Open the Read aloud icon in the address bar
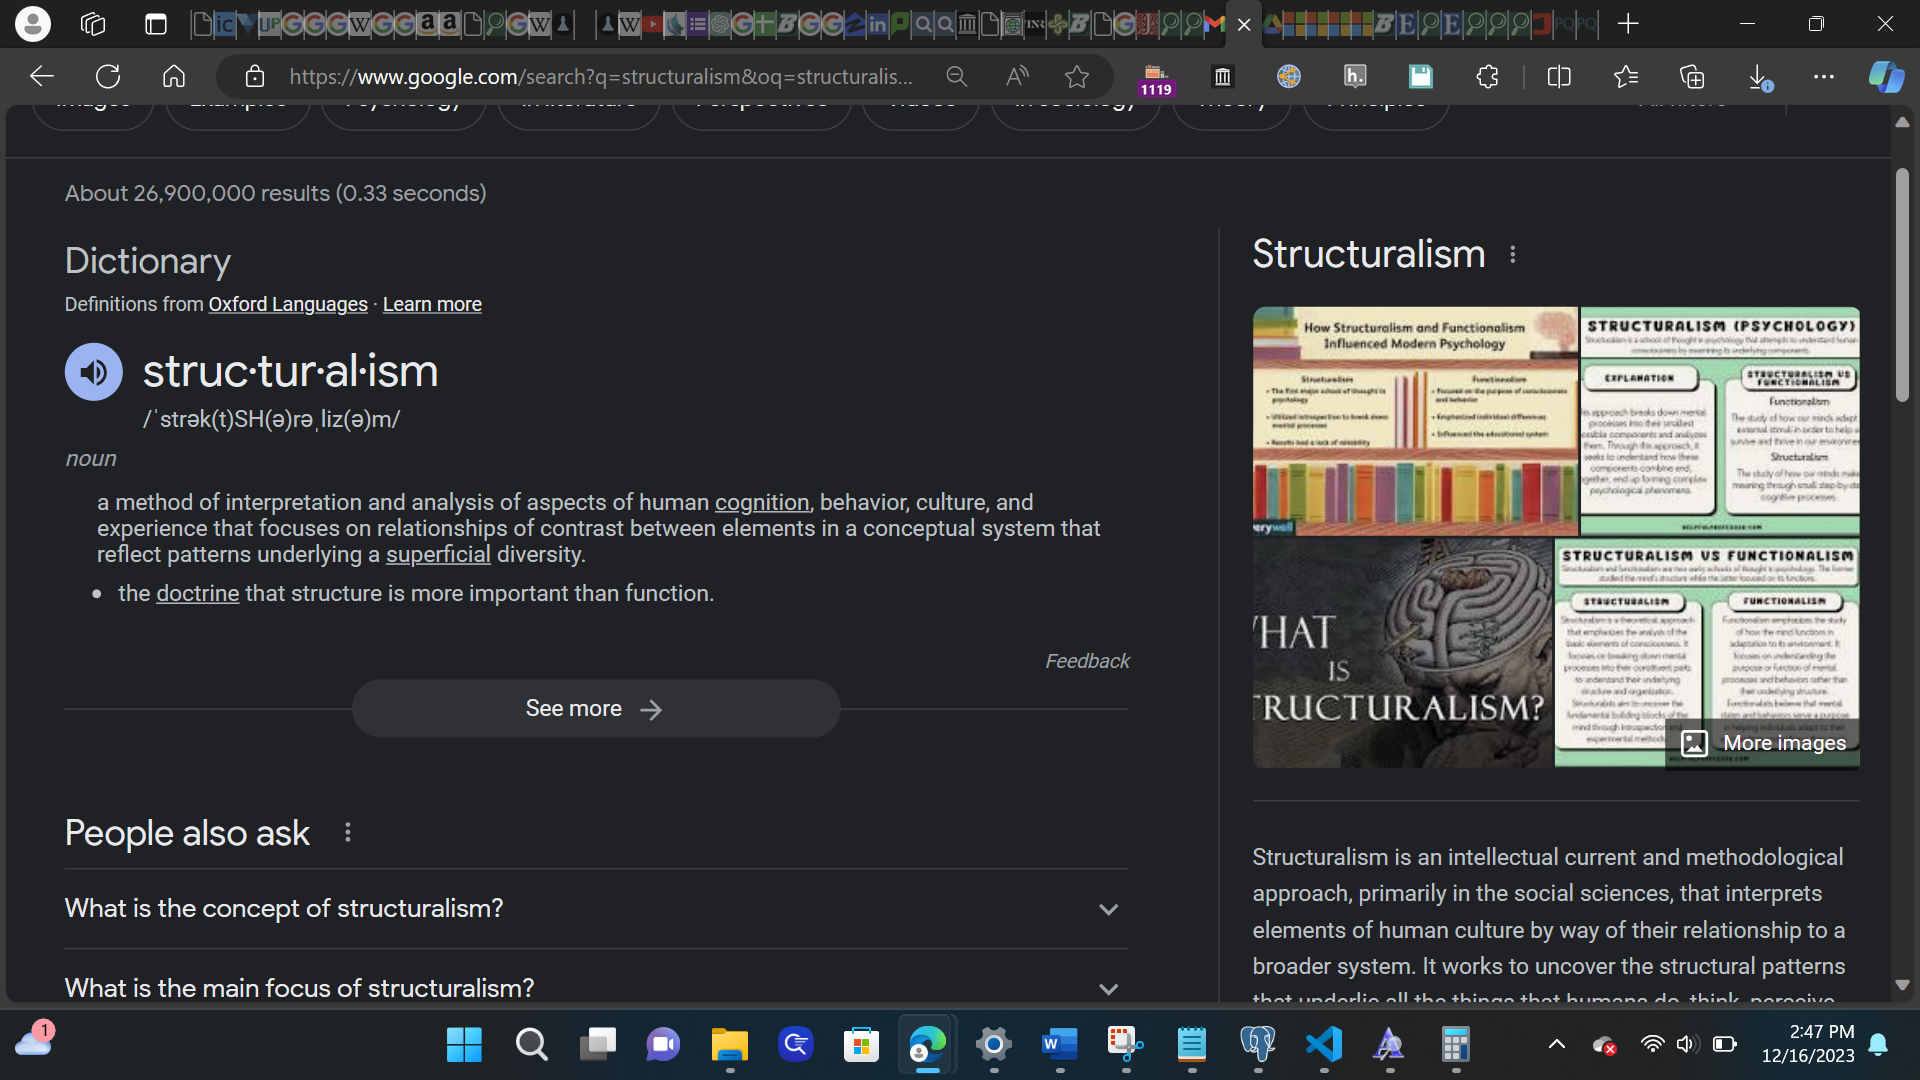The image size is (1920, 1080). 1017,76
